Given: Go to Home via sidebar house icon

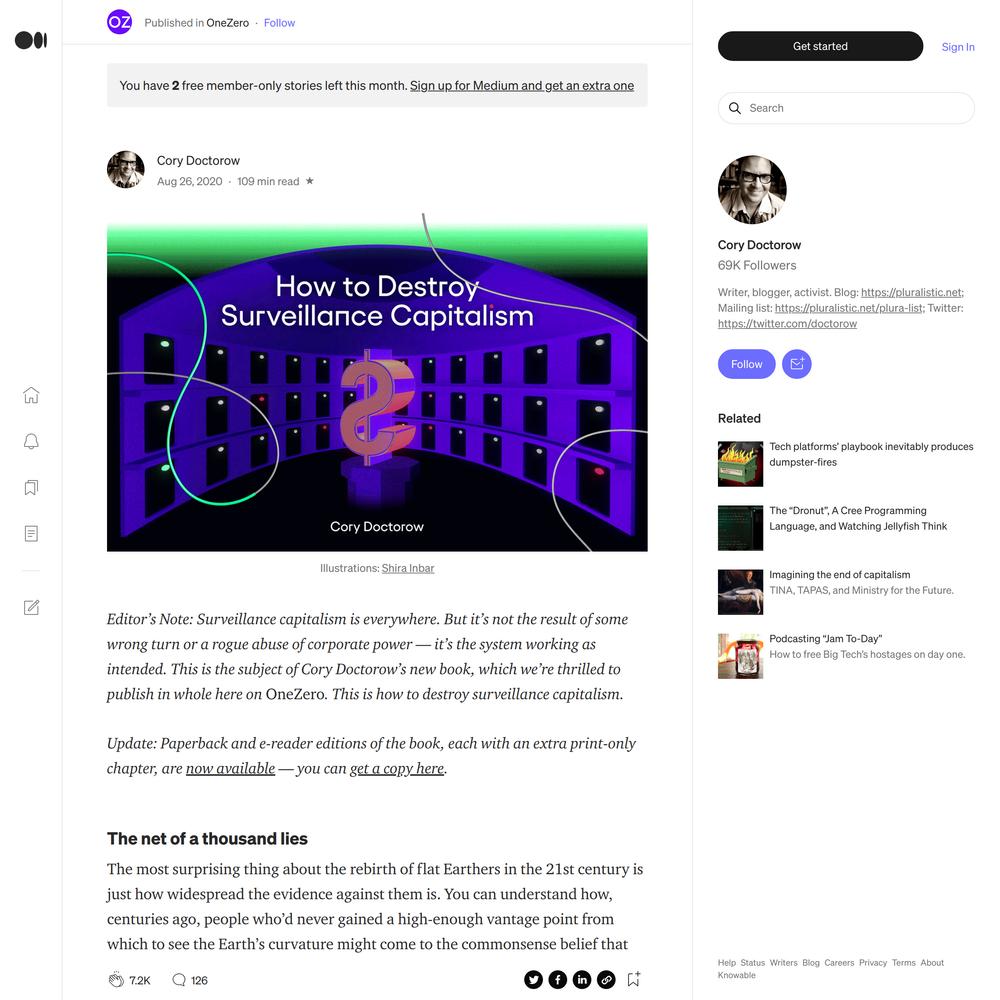Looking at the screenshot, I should (31, 395).
